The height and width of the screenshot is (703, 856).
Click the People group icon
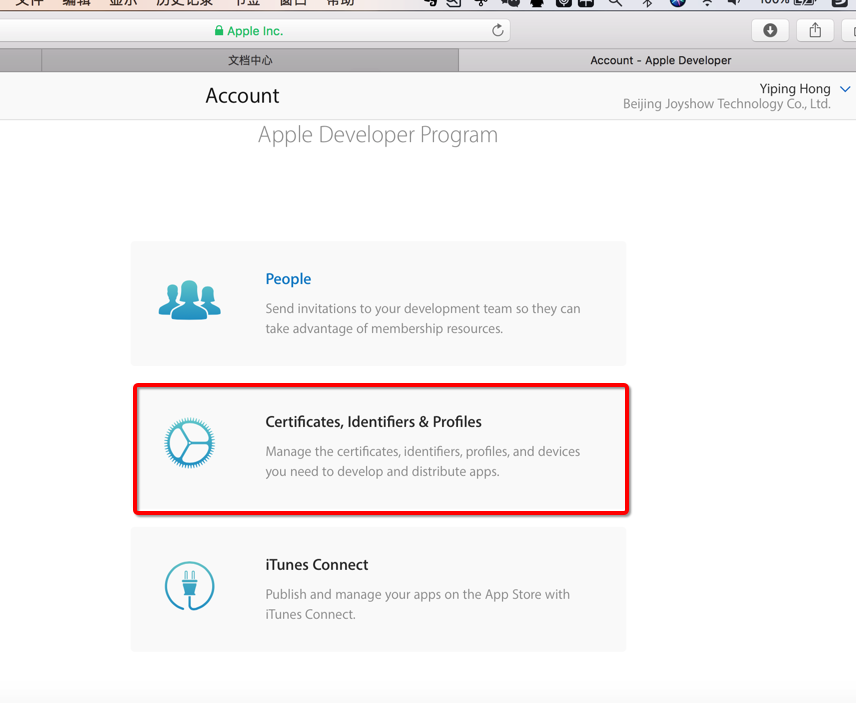pyautogui.click(x=189, y=300)
